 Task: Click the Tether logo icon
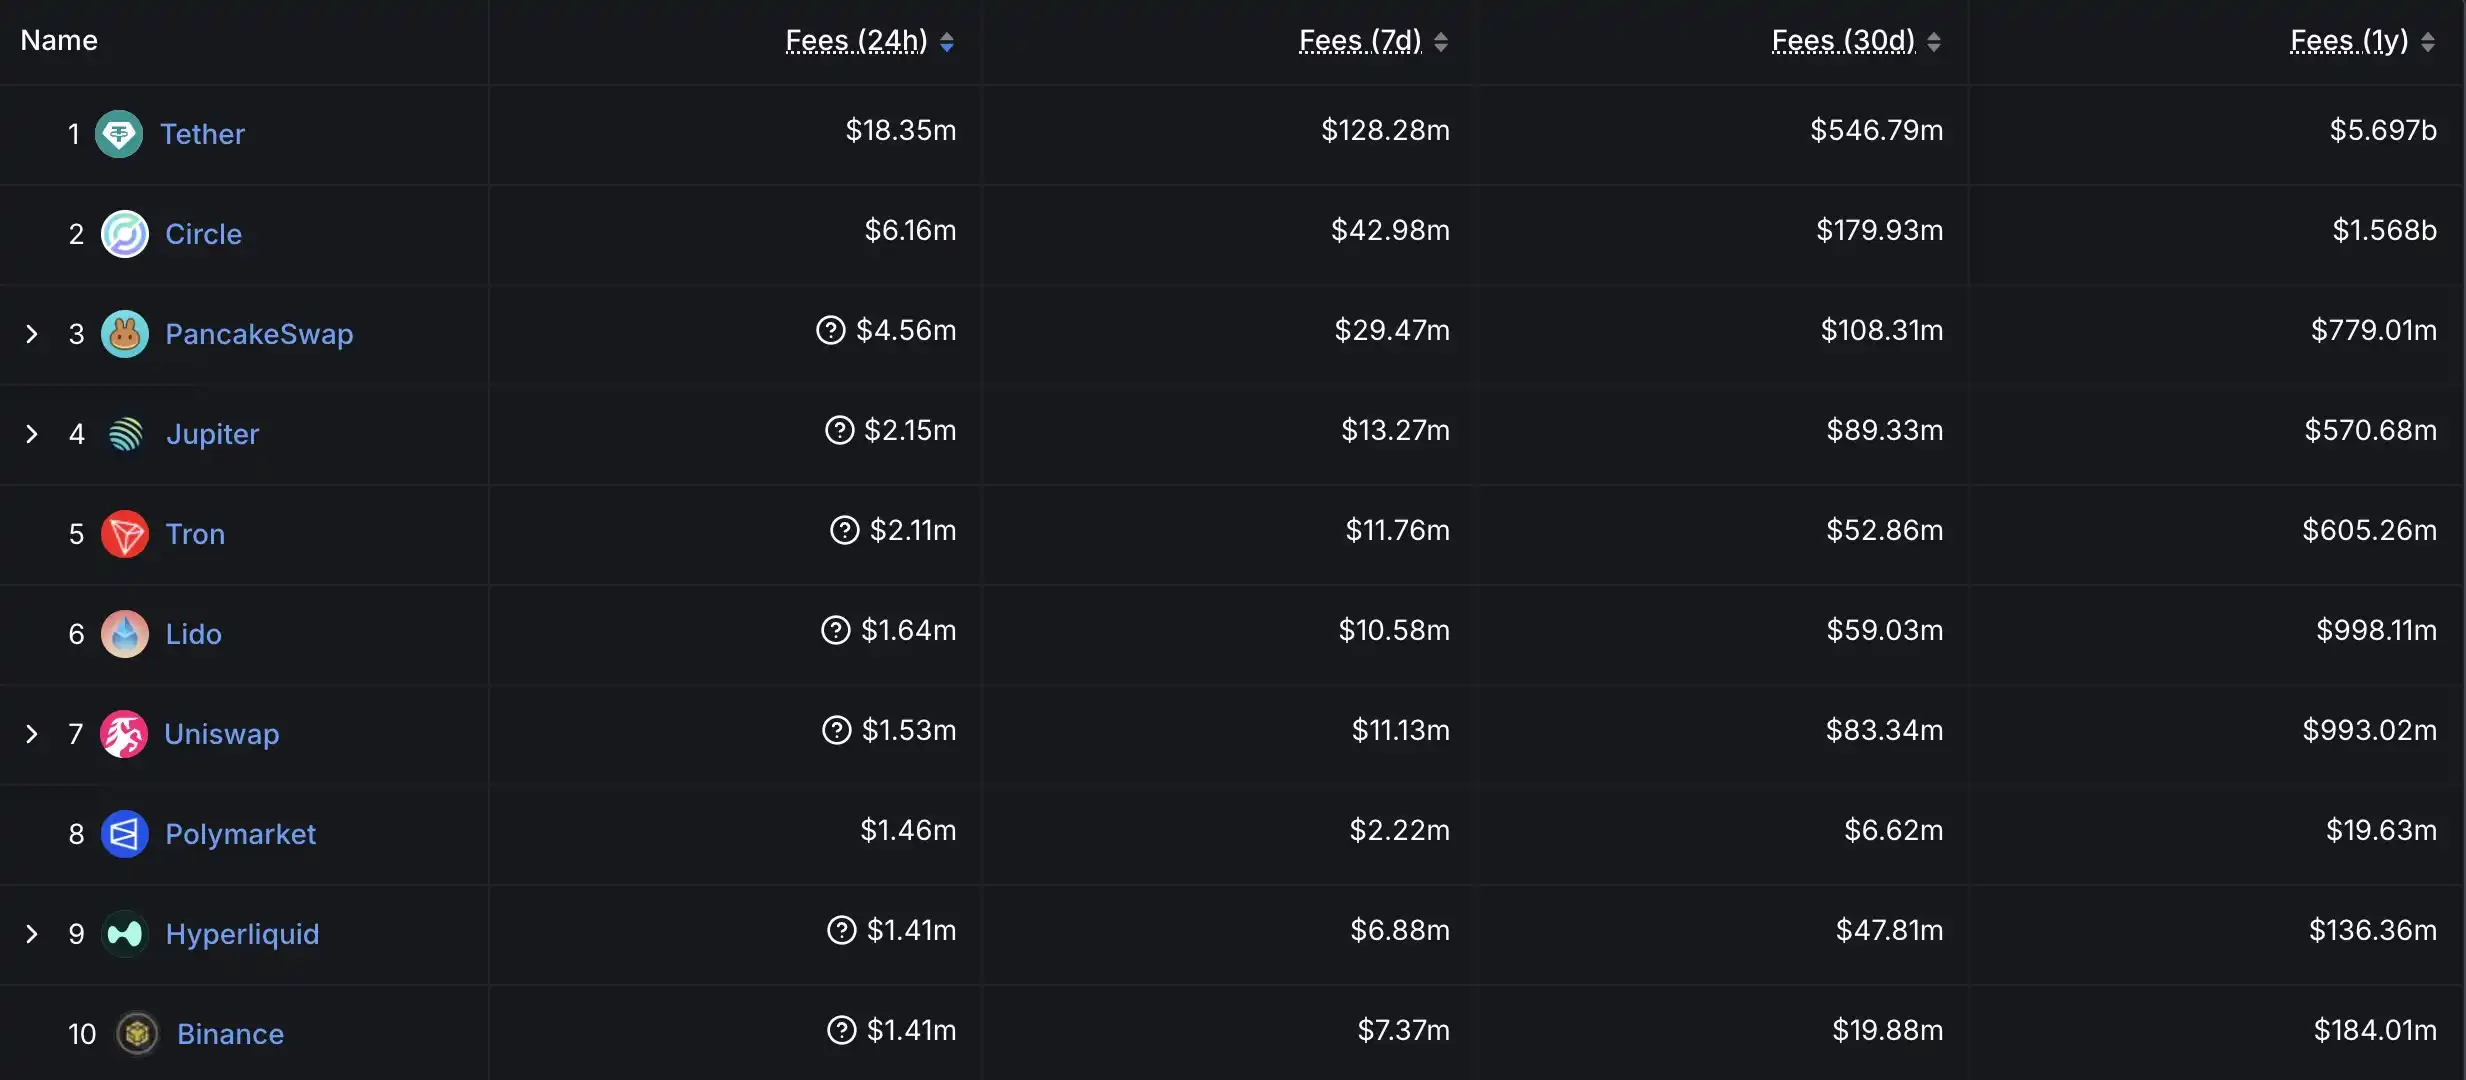[x=119, y=134]
